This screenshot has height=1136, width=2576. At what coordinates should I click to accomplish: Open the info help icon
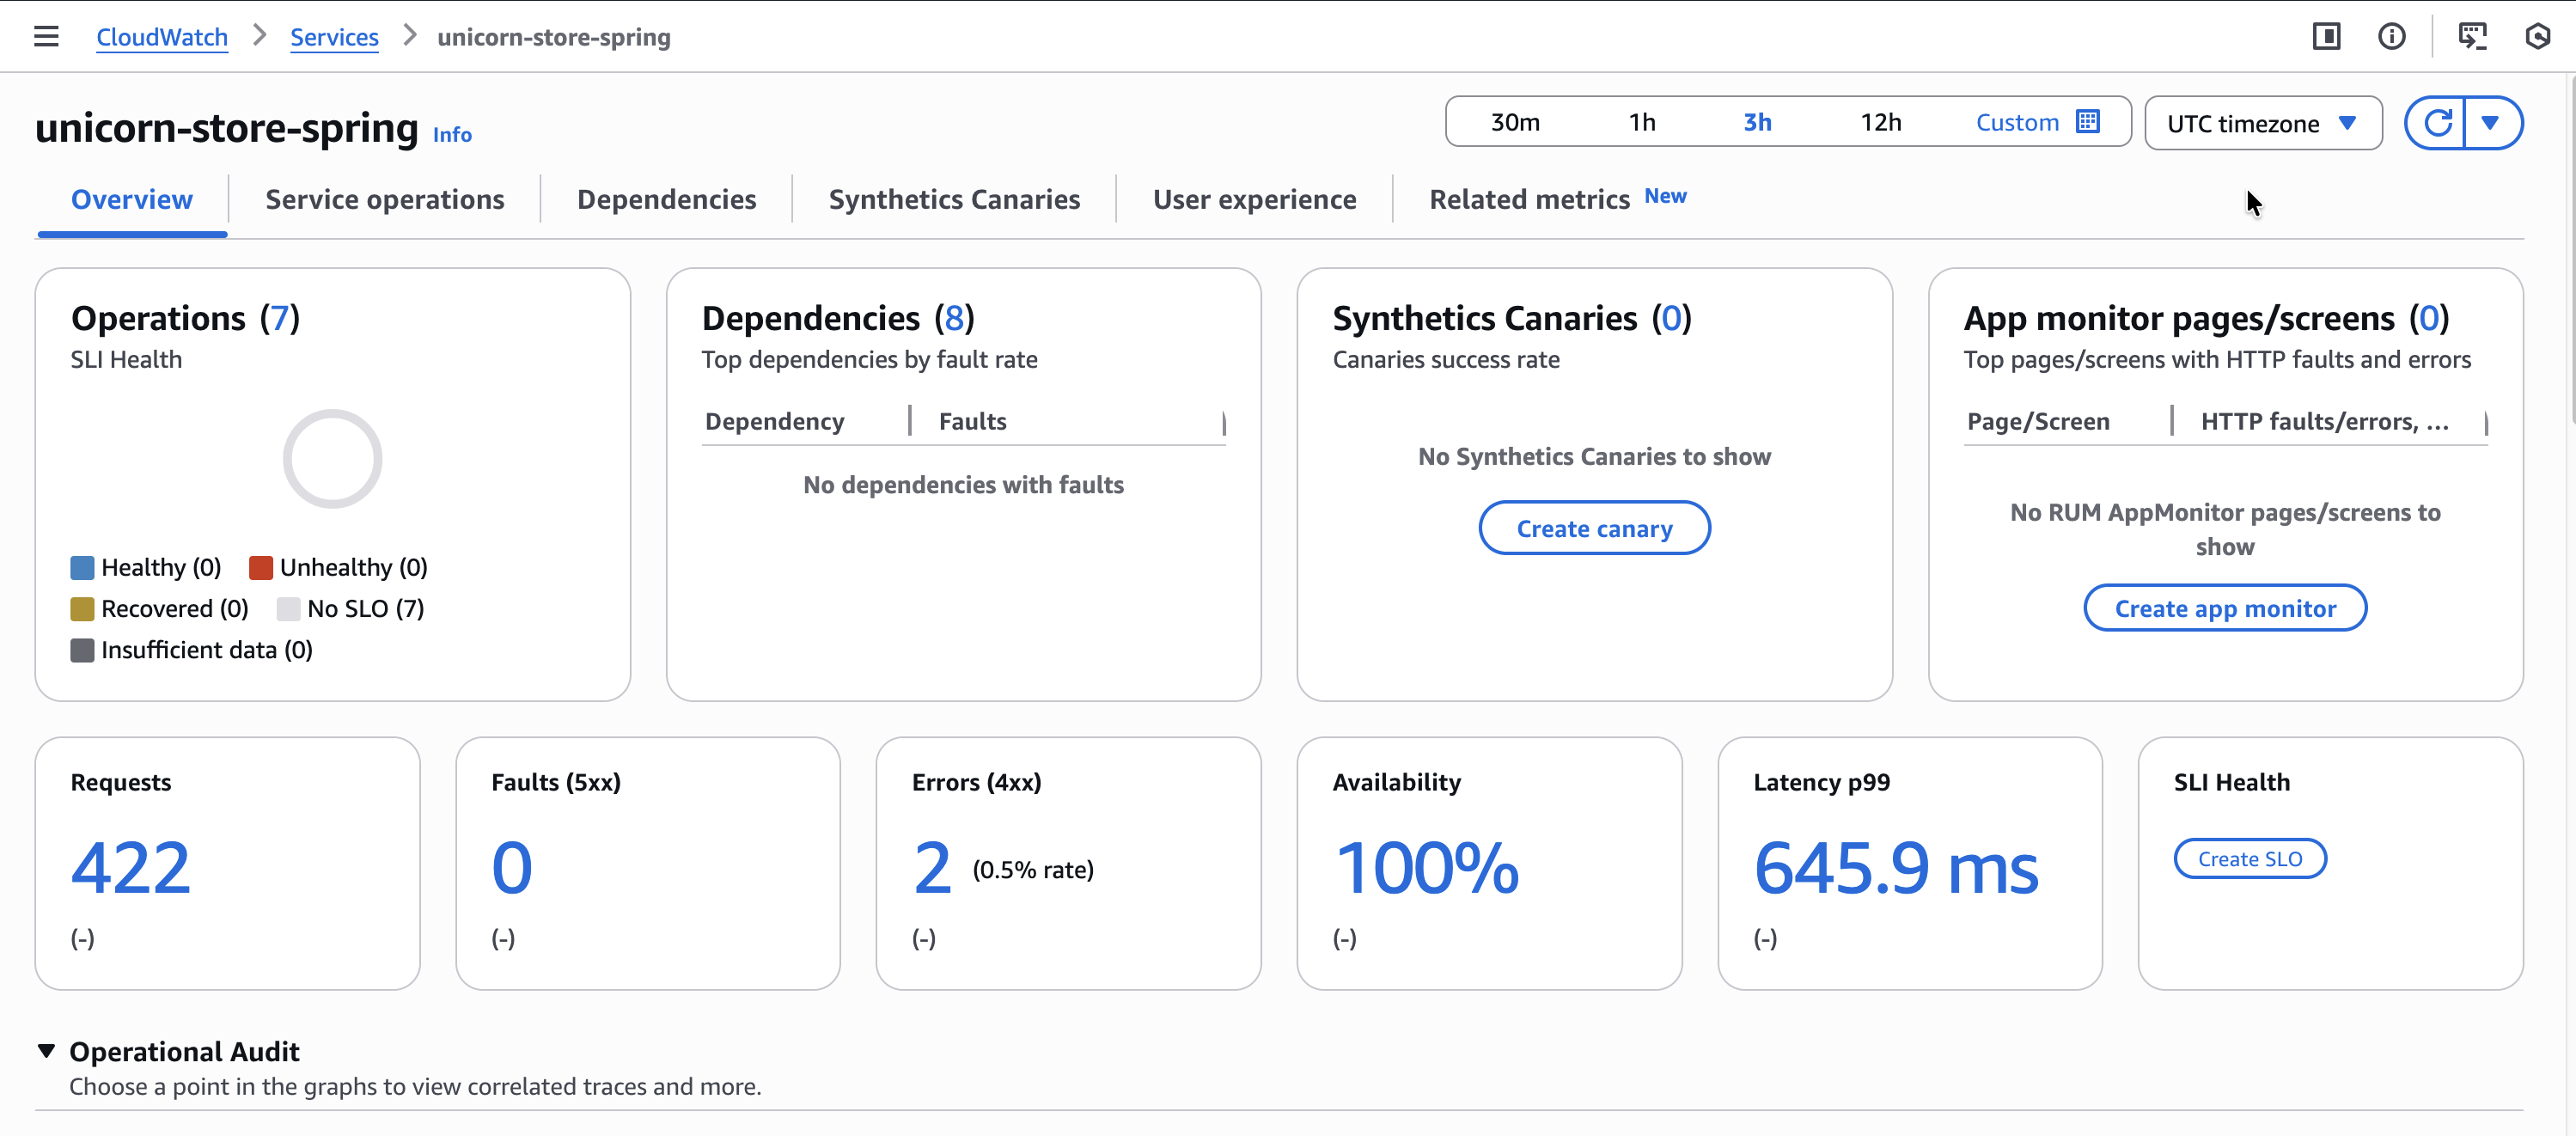pos(2393,35)
